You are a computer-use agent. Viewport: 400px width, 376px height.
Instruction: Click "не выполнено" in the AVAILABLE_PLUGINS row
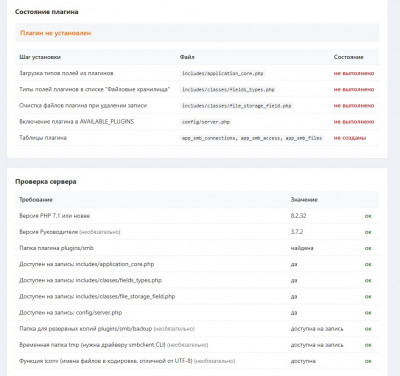(x=354, y=122)
